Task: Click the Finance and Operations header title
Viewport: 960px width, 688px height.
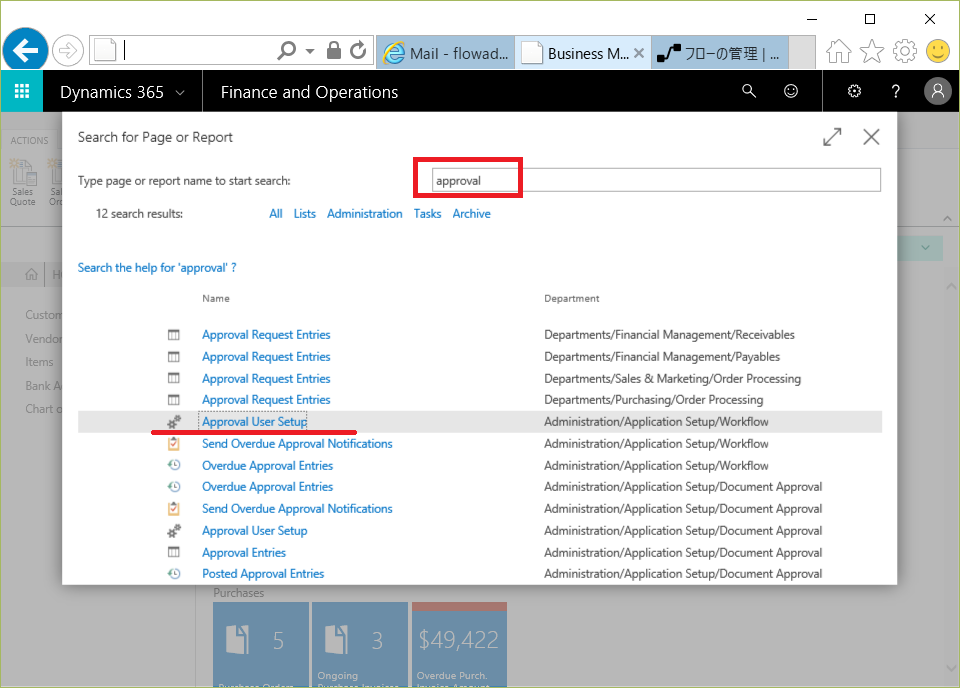Action: (x=309, y=92)
